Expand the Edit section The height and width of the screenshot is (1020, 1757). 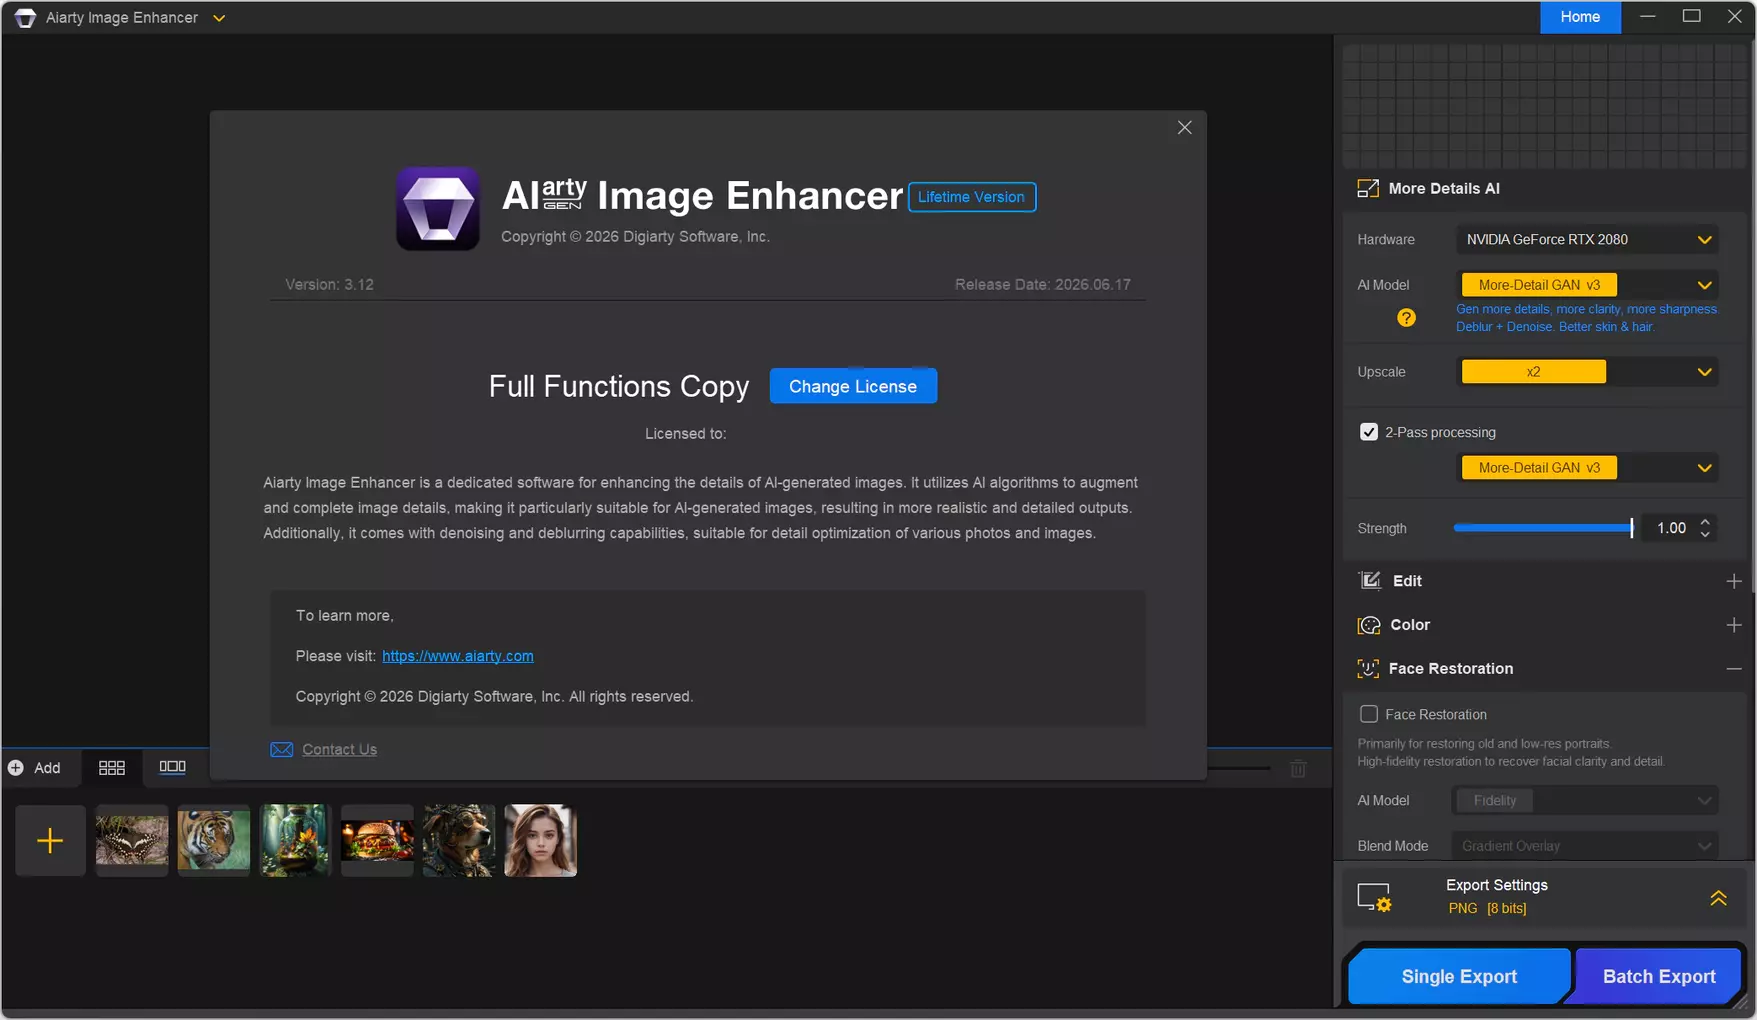tap(1734, 581)
